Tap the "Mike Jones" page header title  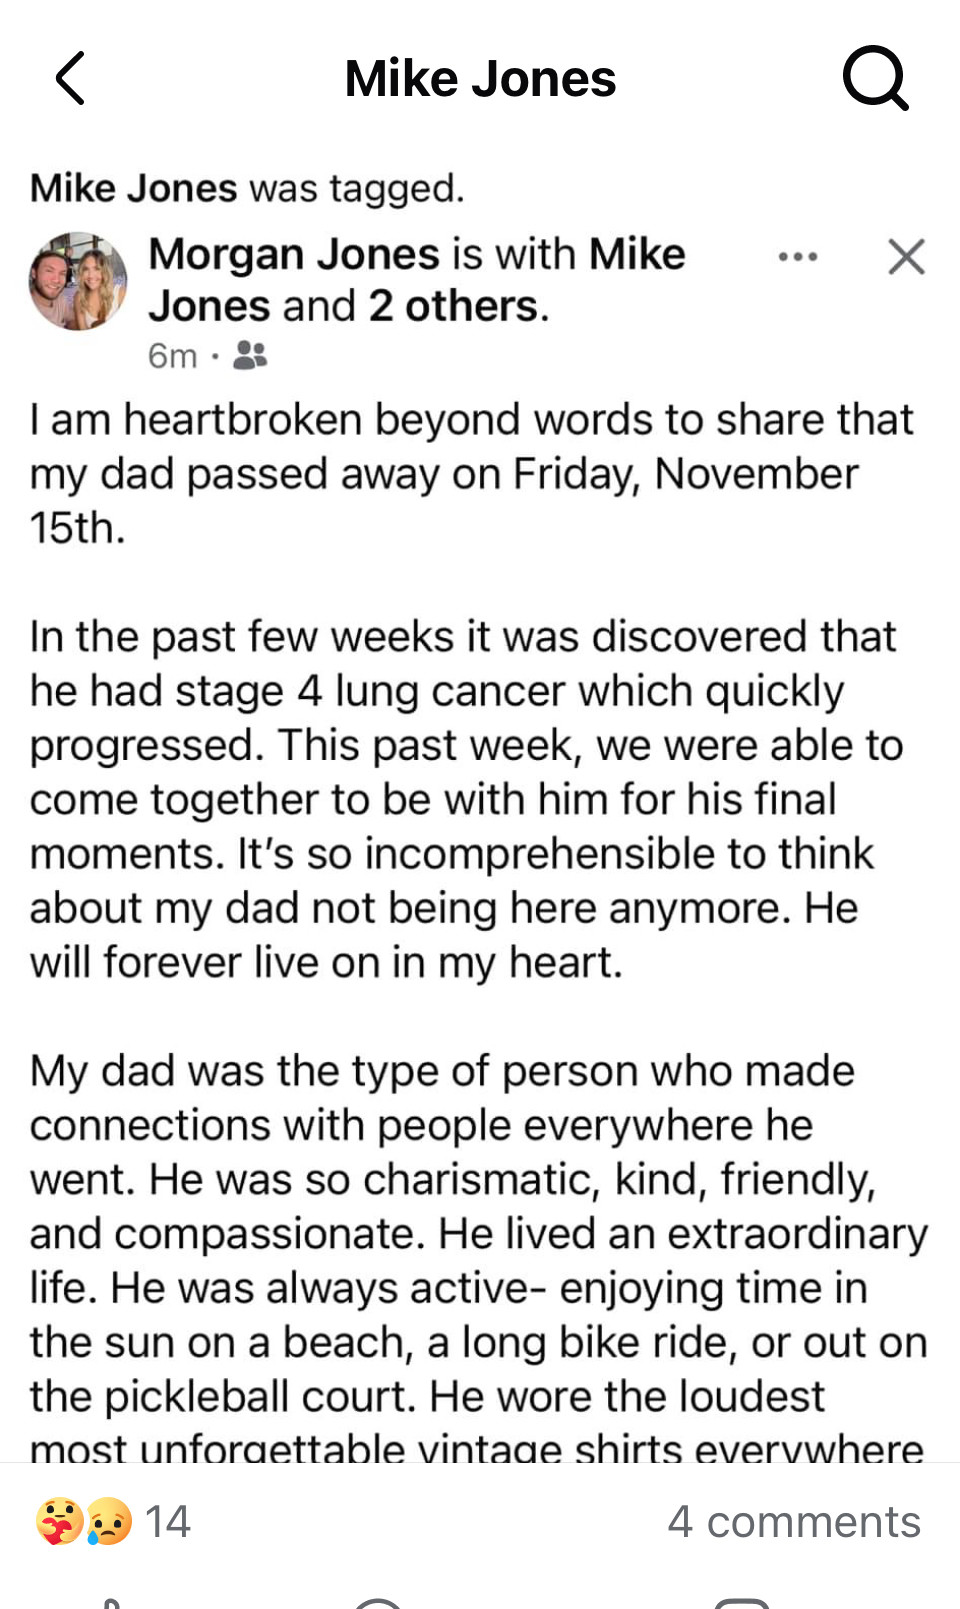click(x=480, y=78)
